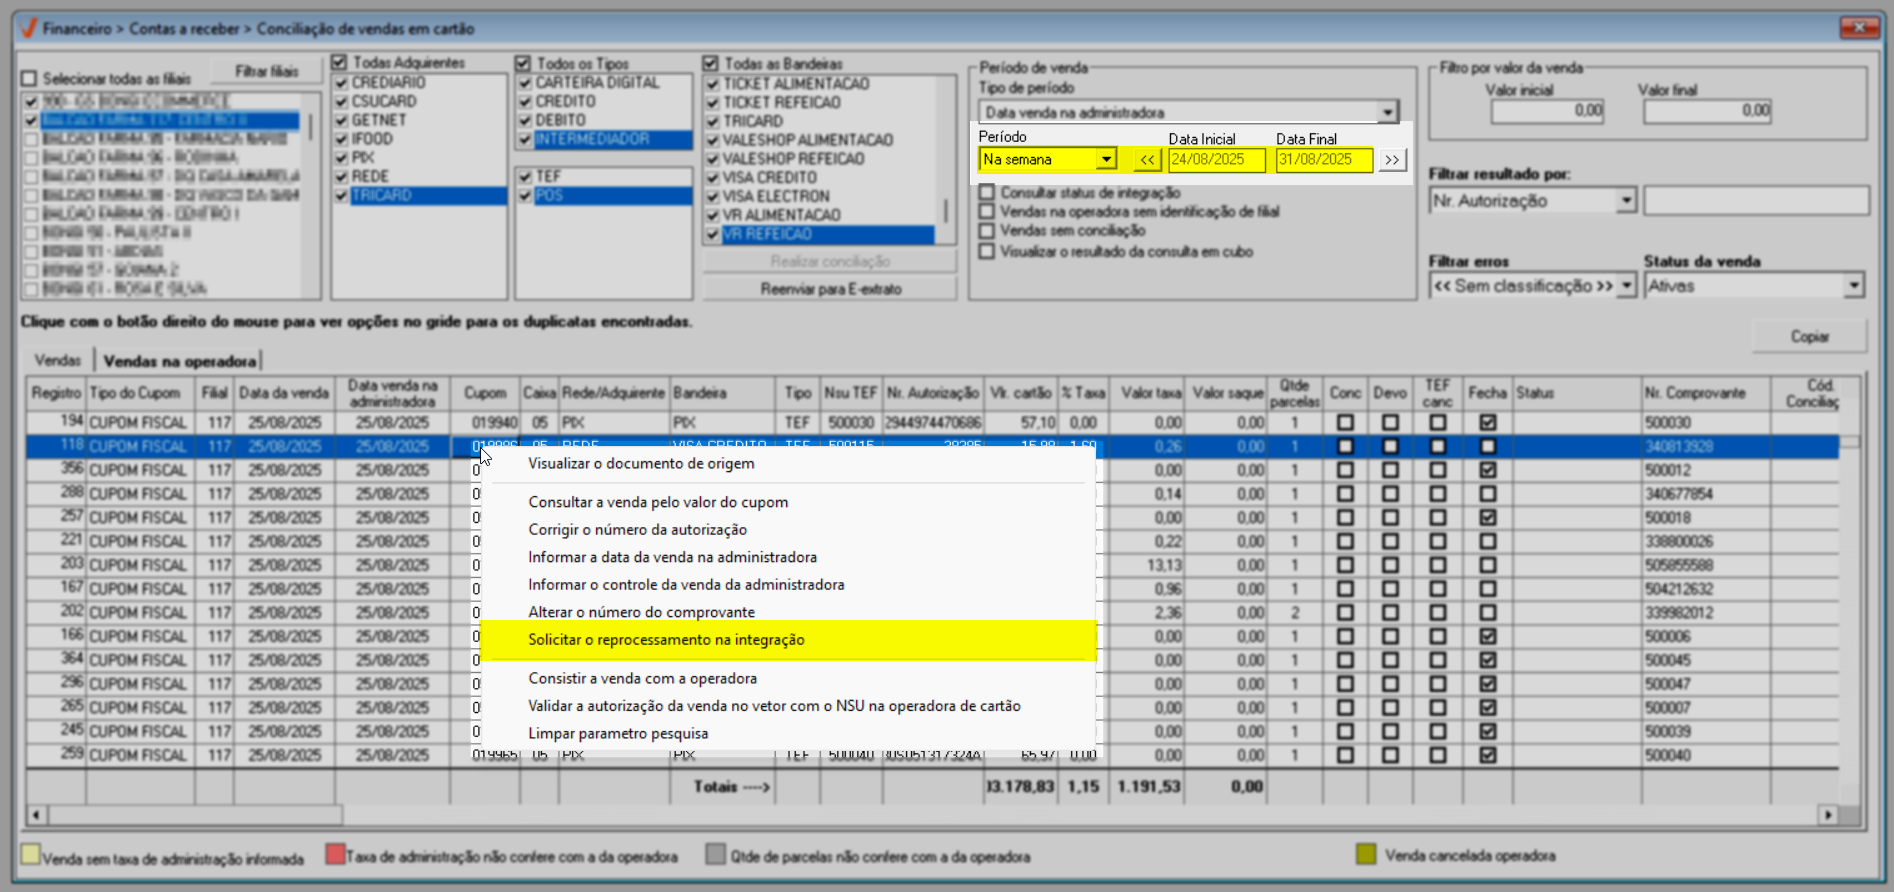This screenshot has width=1894, height=892.
Task: Click the previous period double-arrow button
Action: [x=1147, y=160]
